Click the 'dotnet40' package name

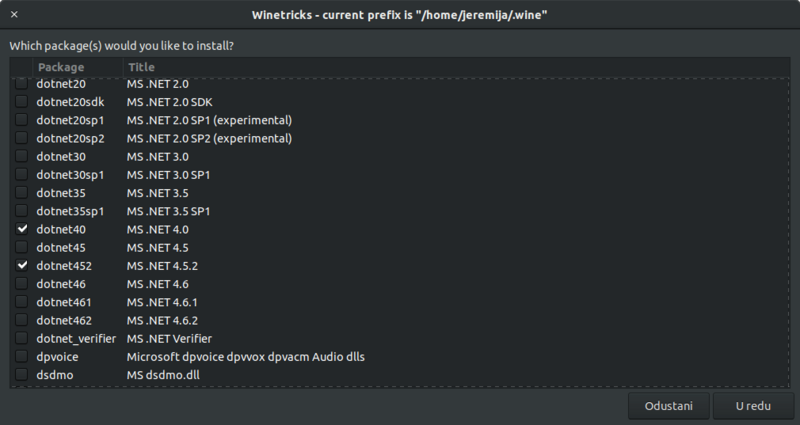61,230
